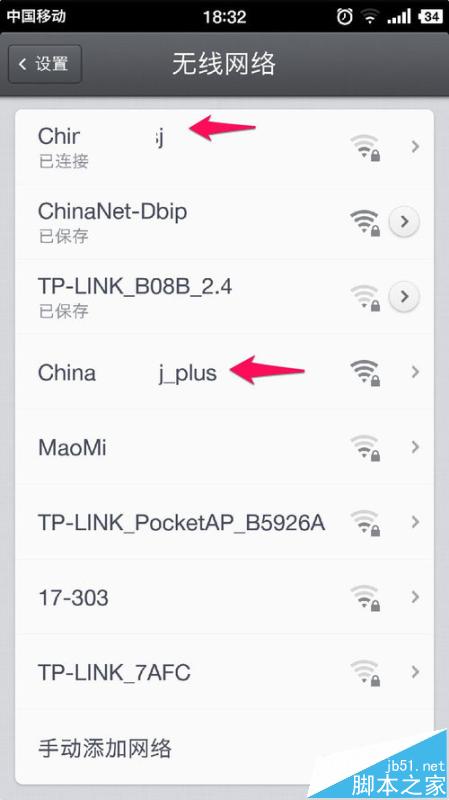Screen dimensions: 449x800
Task: Choose the TP-LINK_PocketAP_B5926A network
Action: [x=224, y=522]
